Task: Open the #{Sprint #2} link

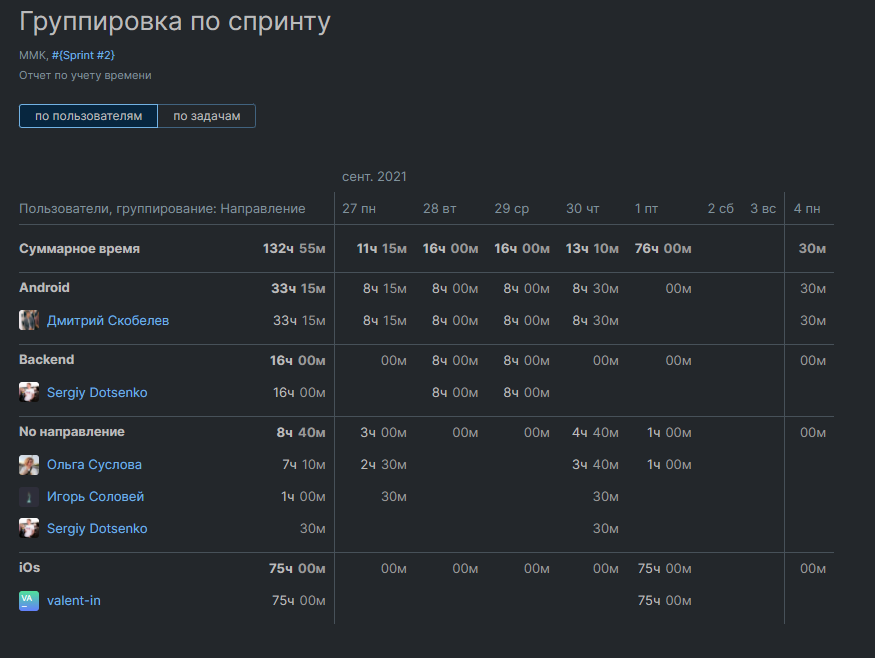Action: [x=90, y=55]
